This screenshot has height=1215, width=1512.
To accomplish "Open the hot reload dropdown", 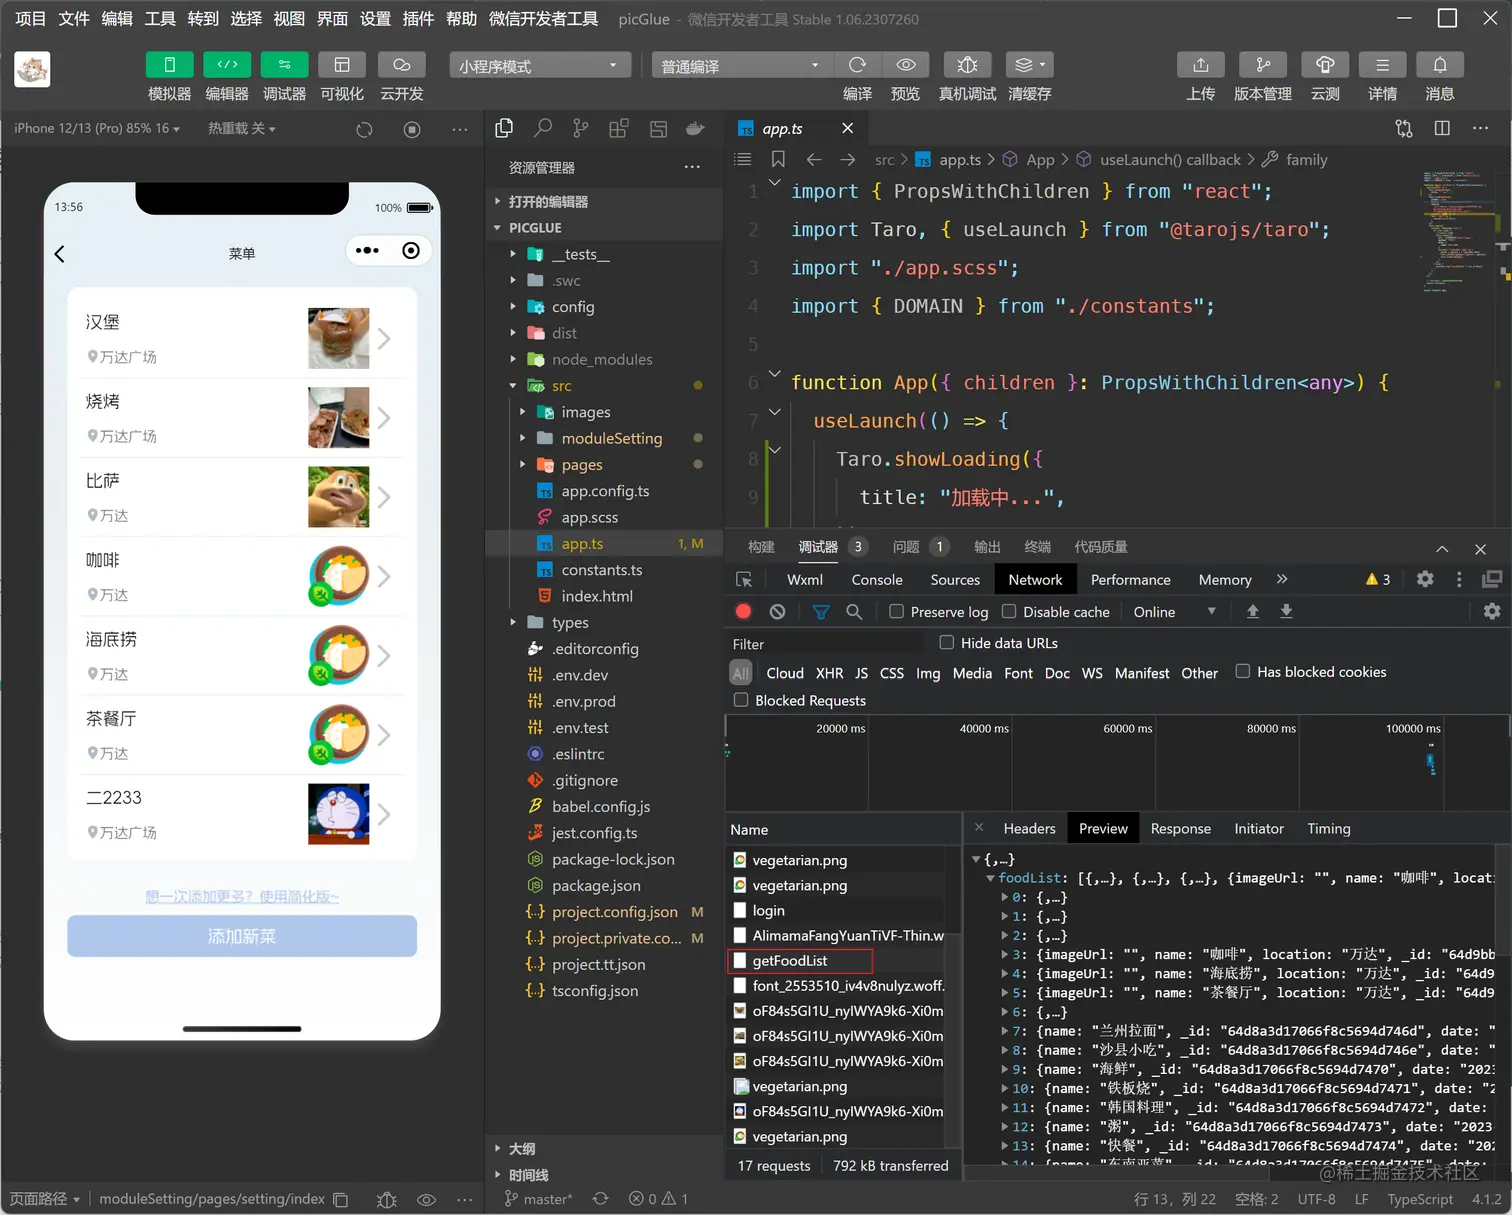I will [x=241, y=129].
